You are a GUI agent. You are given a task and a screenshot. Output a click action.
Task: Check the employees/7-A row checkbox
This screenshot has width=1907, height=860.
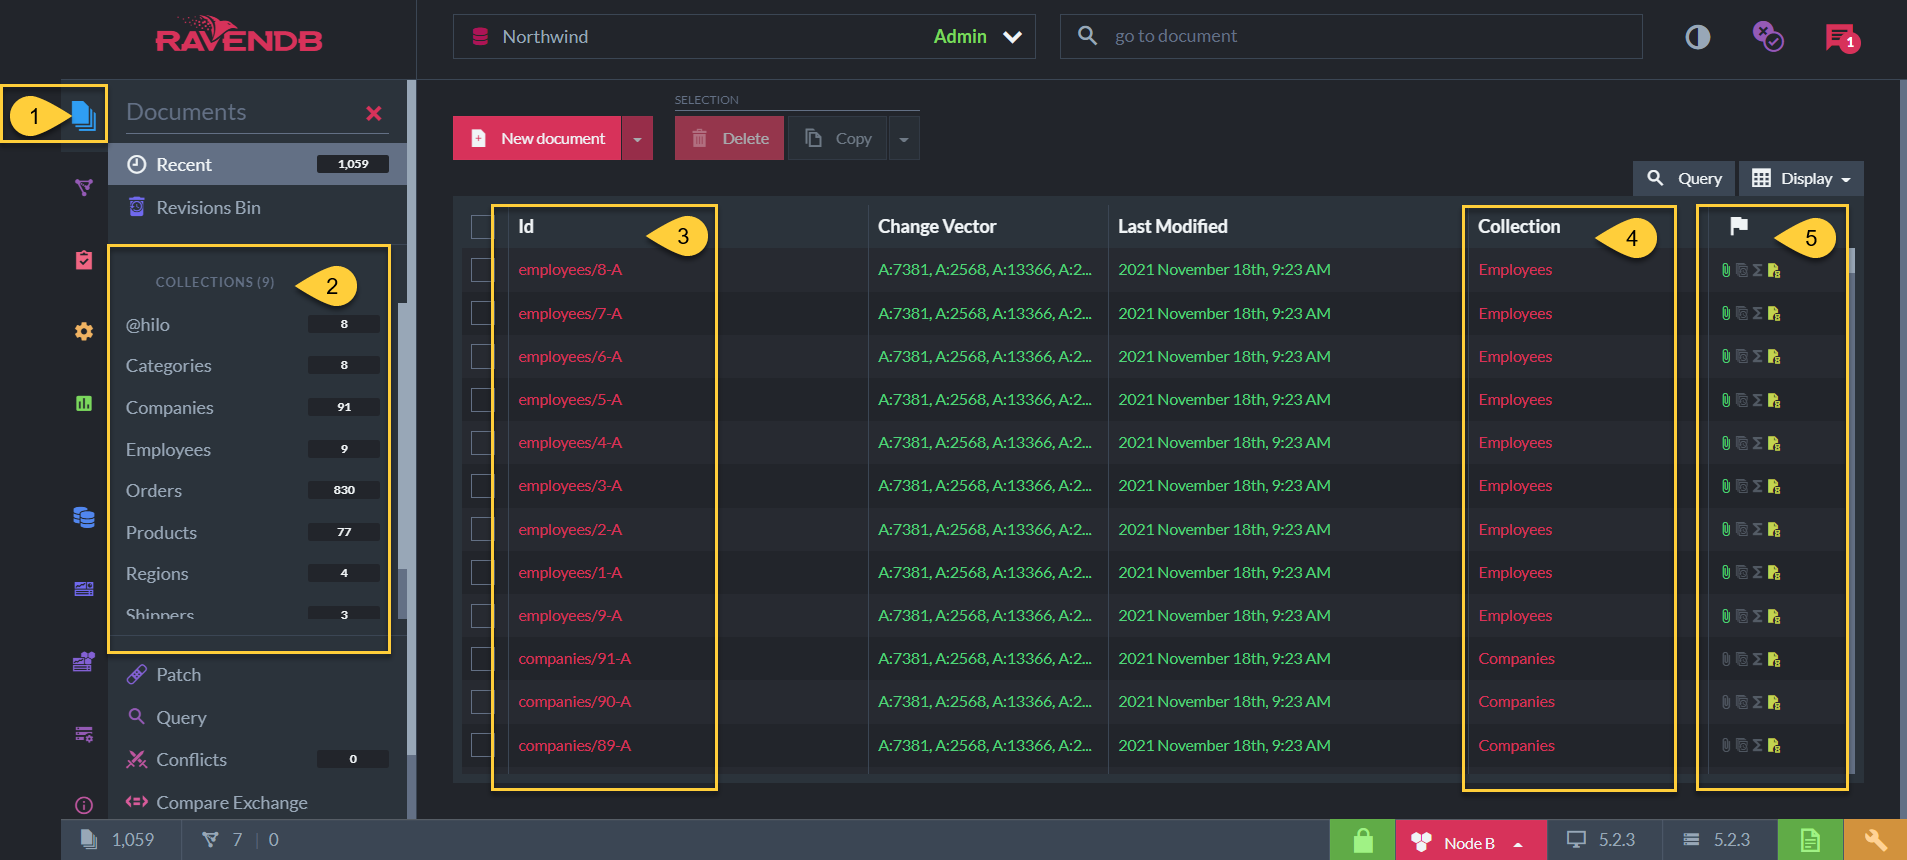coord(482,313)
